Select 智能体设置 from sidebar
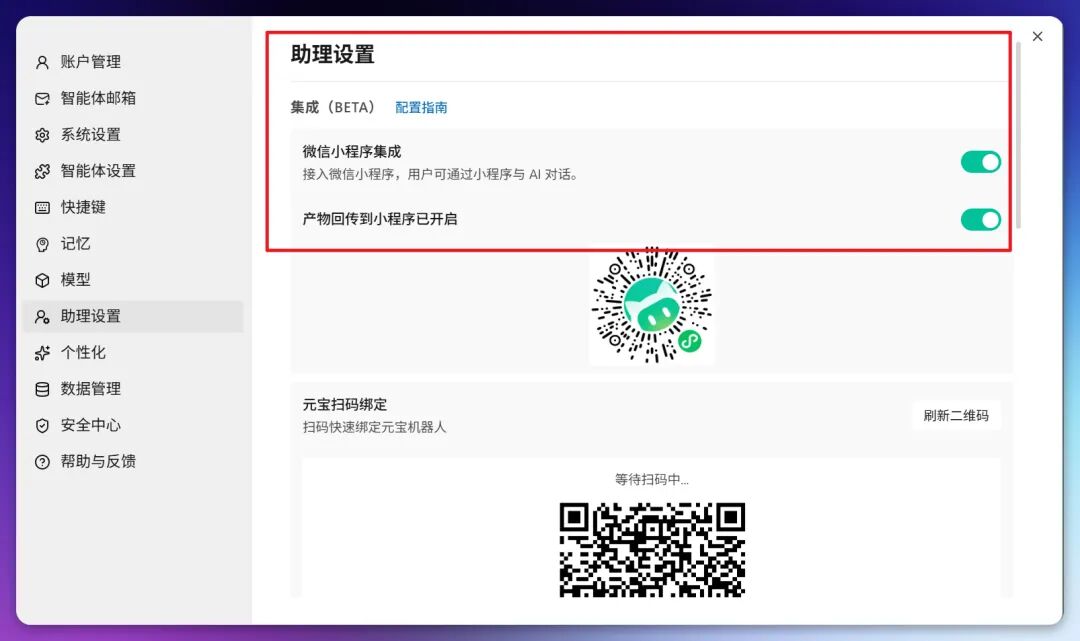 [133, 171]
